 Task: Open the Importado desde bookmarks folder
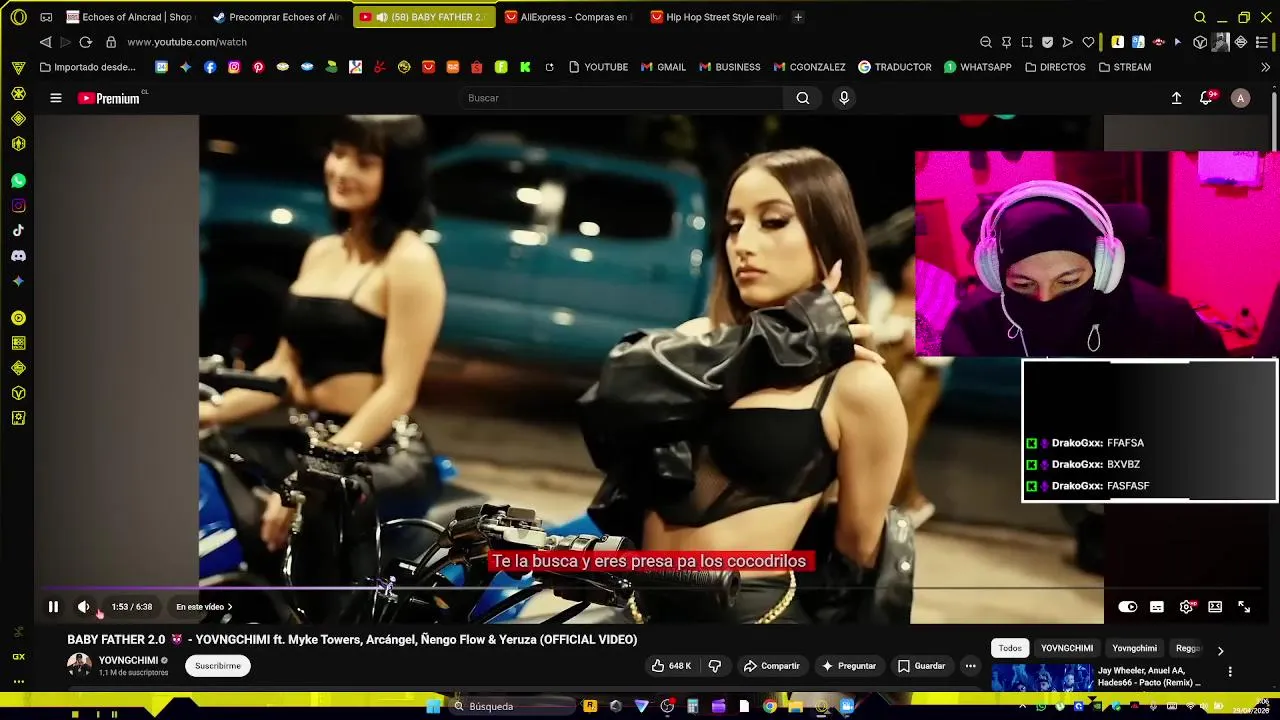coord(87,67)
